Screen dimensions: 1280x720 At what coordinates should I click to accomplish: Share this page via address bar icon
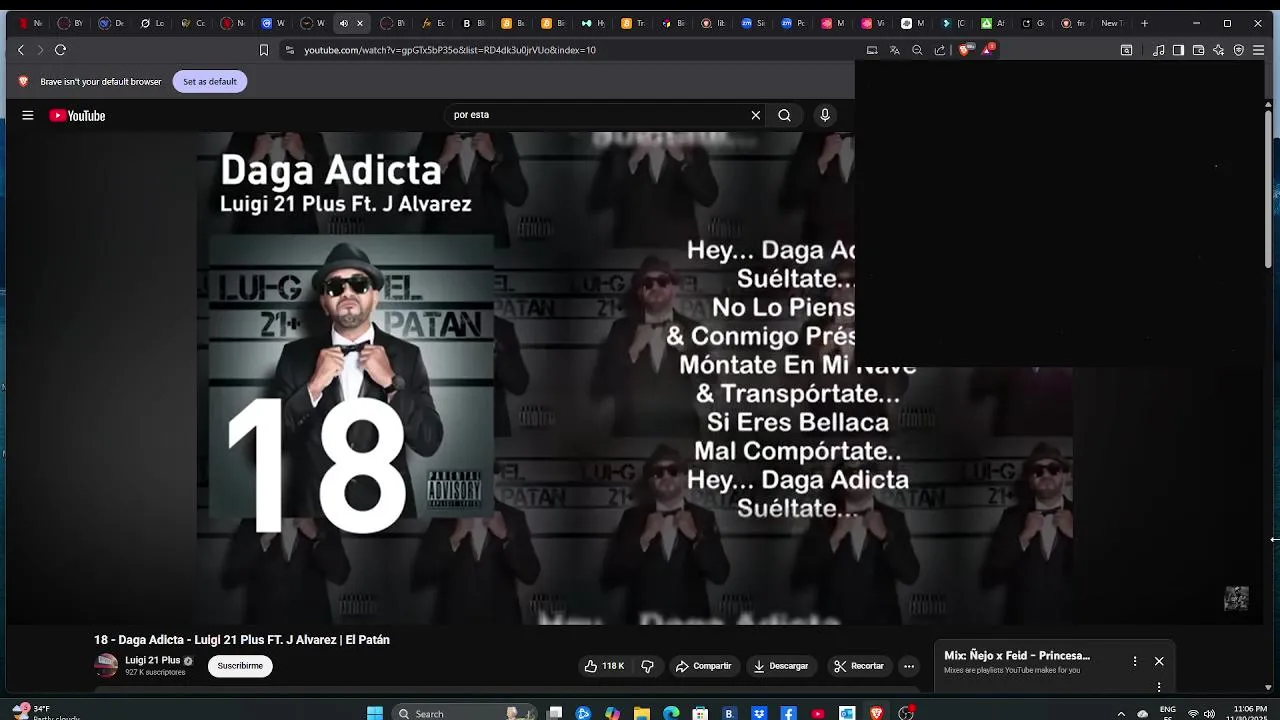coord(940,50)
